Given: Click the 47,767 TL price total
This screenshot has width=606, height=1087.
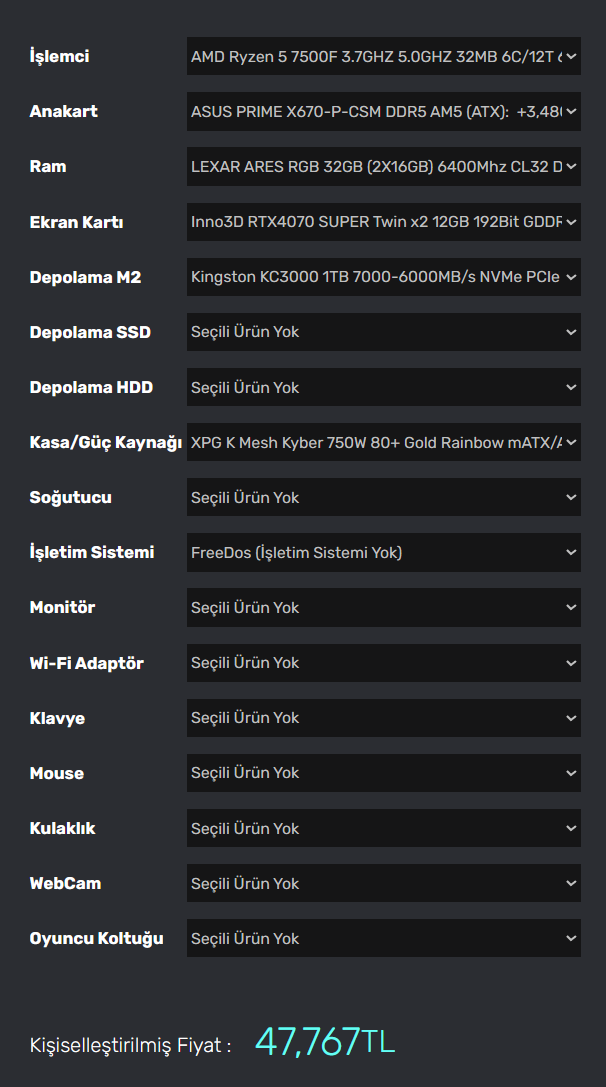Looking at the screenshot, I should [x=325, y=1042].
